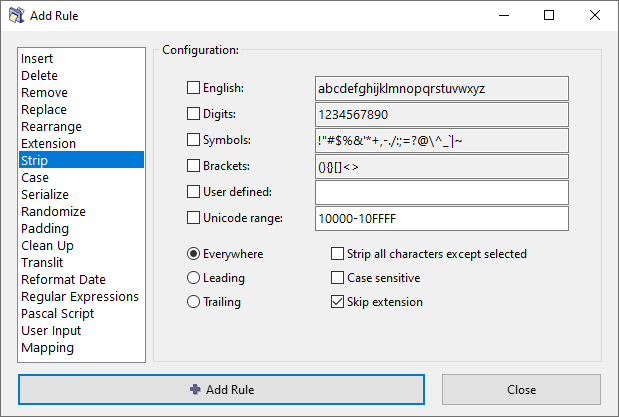This screenshot has width=619, height=417.
Task: Enable the Symbols checkbox
Action: [x=194, y=140]
